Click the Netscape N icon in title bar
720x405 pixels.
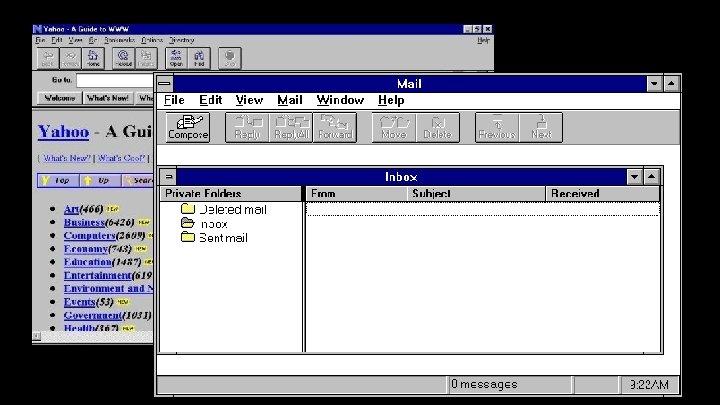click(37, 29)
